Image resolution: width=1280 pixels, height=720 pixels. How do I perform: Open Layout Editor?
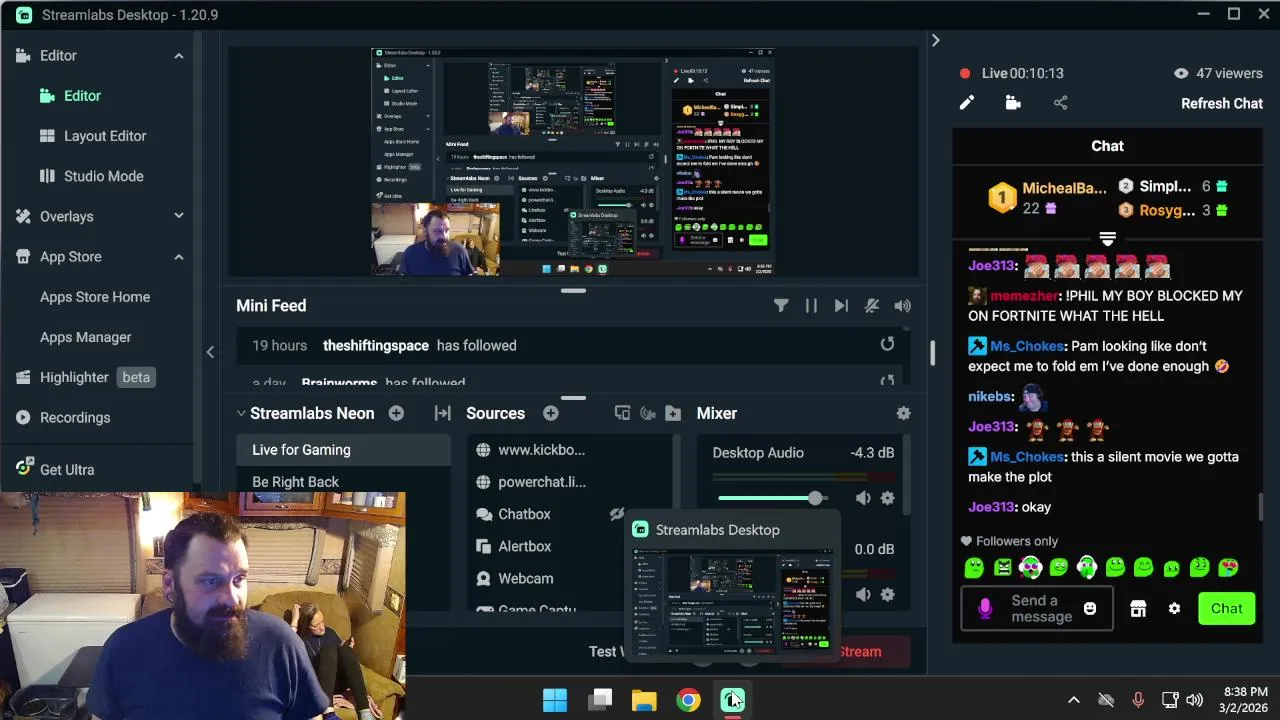click(105, 136)
